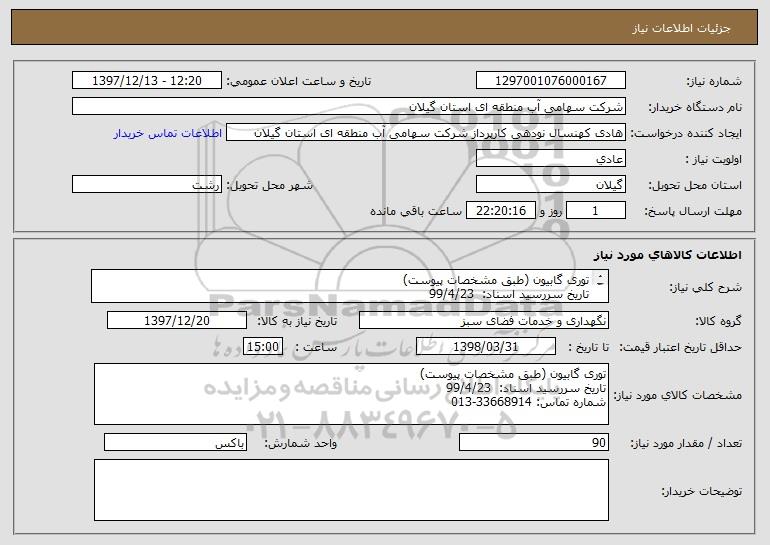
Task: Click the announcement date field 1397/12/13 - 12:20
Action: (147, 80)
